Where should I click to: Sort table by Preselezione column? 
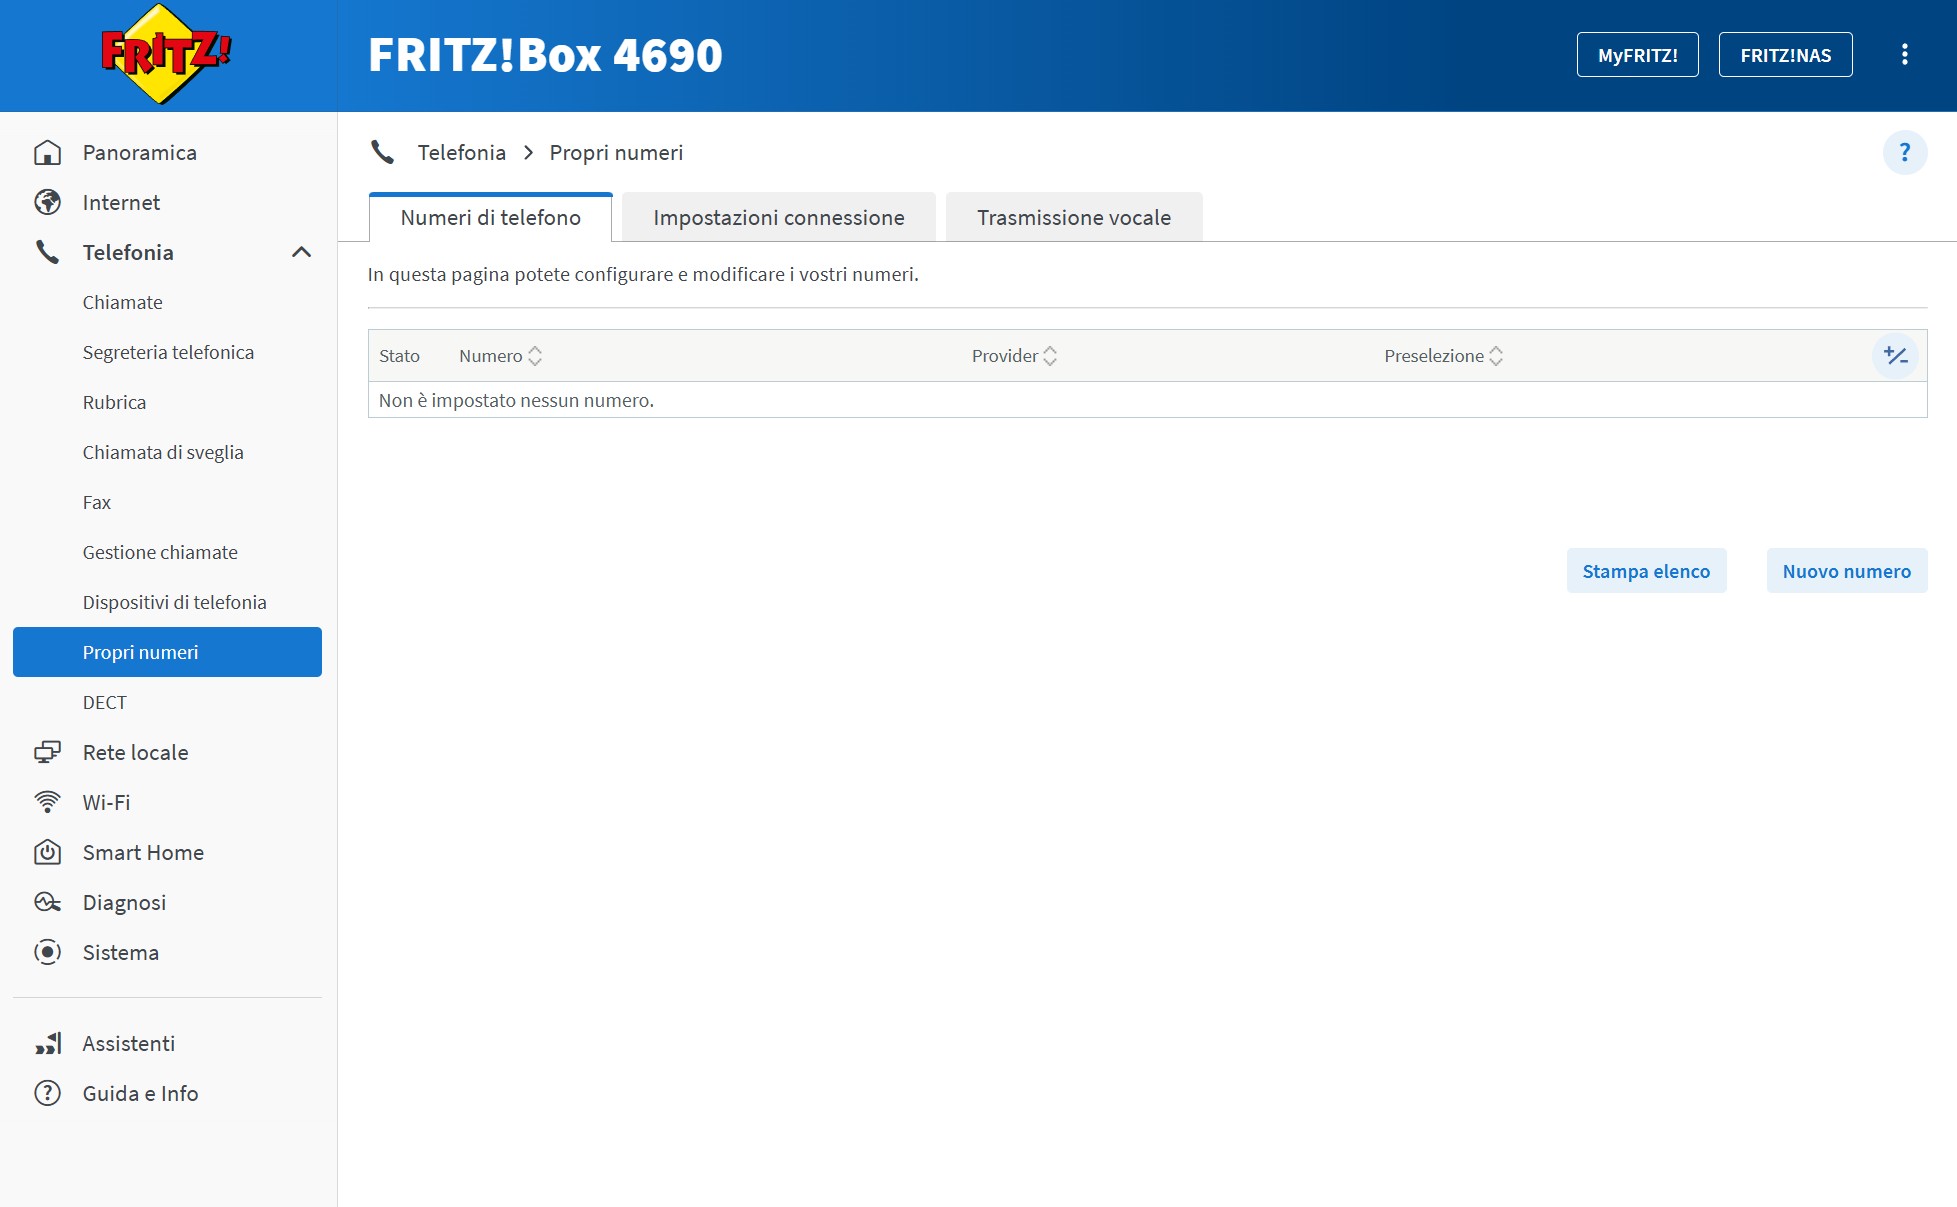coord(1443,356)
